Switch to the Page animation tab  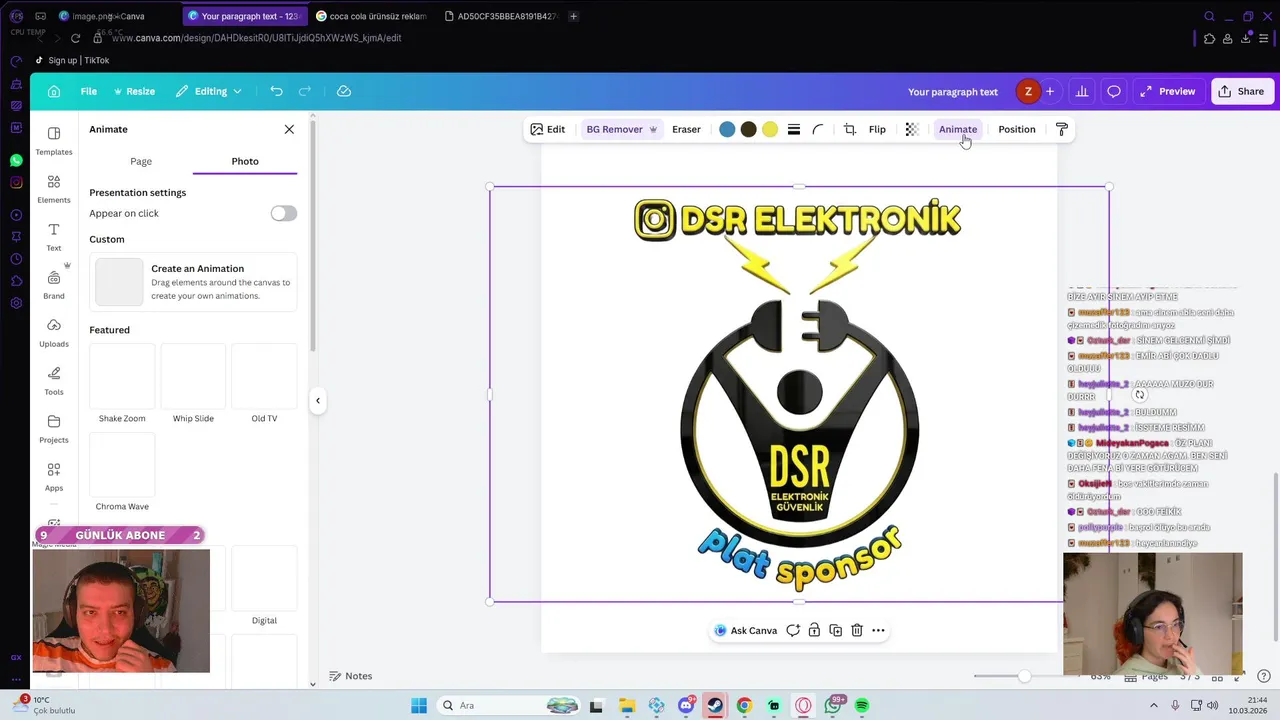141,161
